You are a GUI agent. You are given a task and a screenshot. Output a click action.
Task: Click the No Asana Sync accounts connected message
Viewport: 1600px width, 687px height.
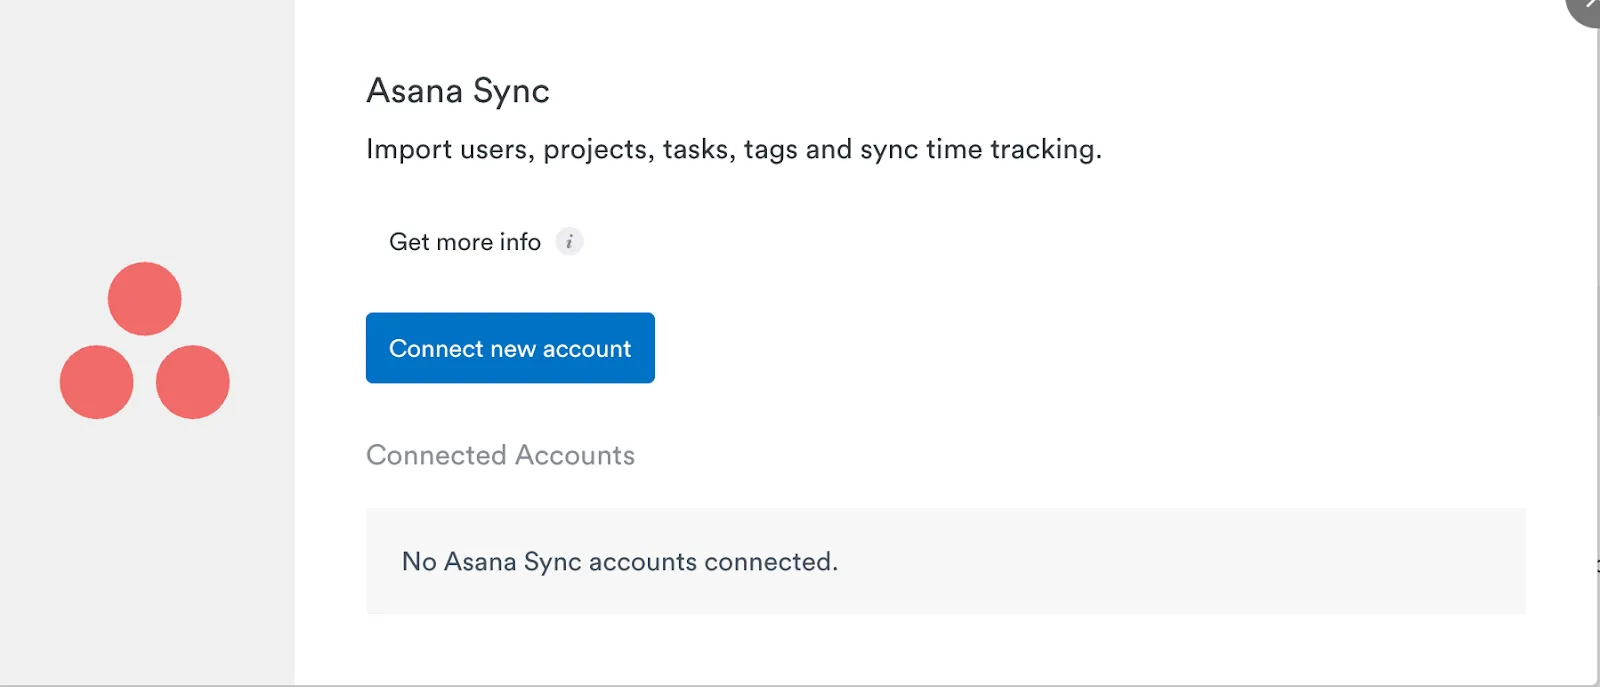click(619, 562)
